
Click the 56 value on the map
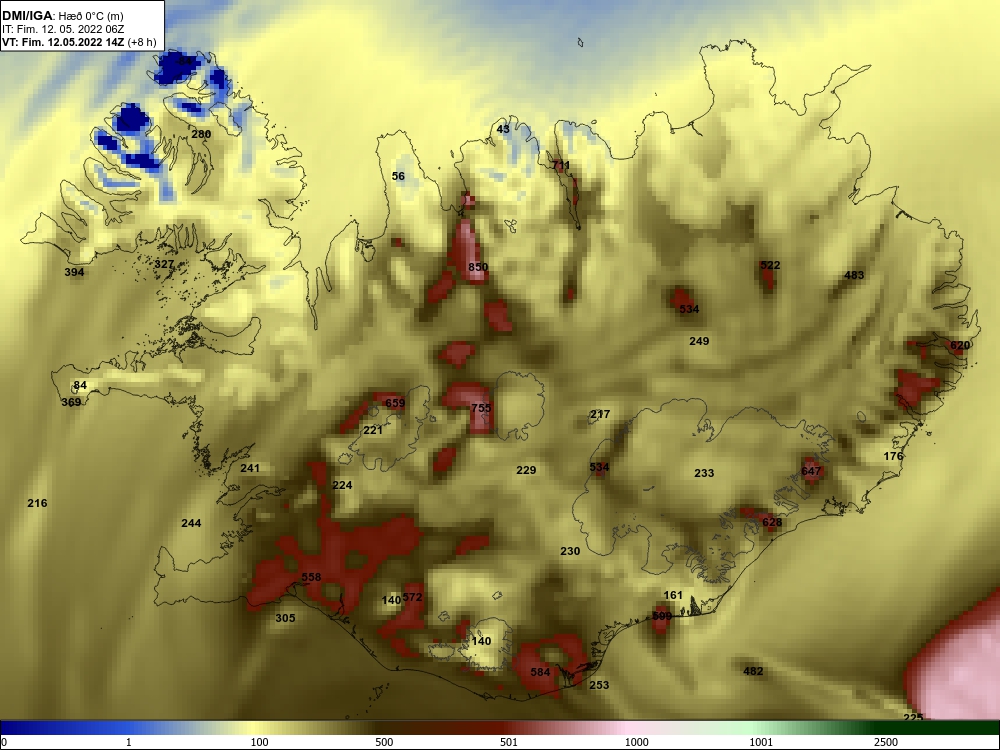pyautogui.click(x=398, y=176)
